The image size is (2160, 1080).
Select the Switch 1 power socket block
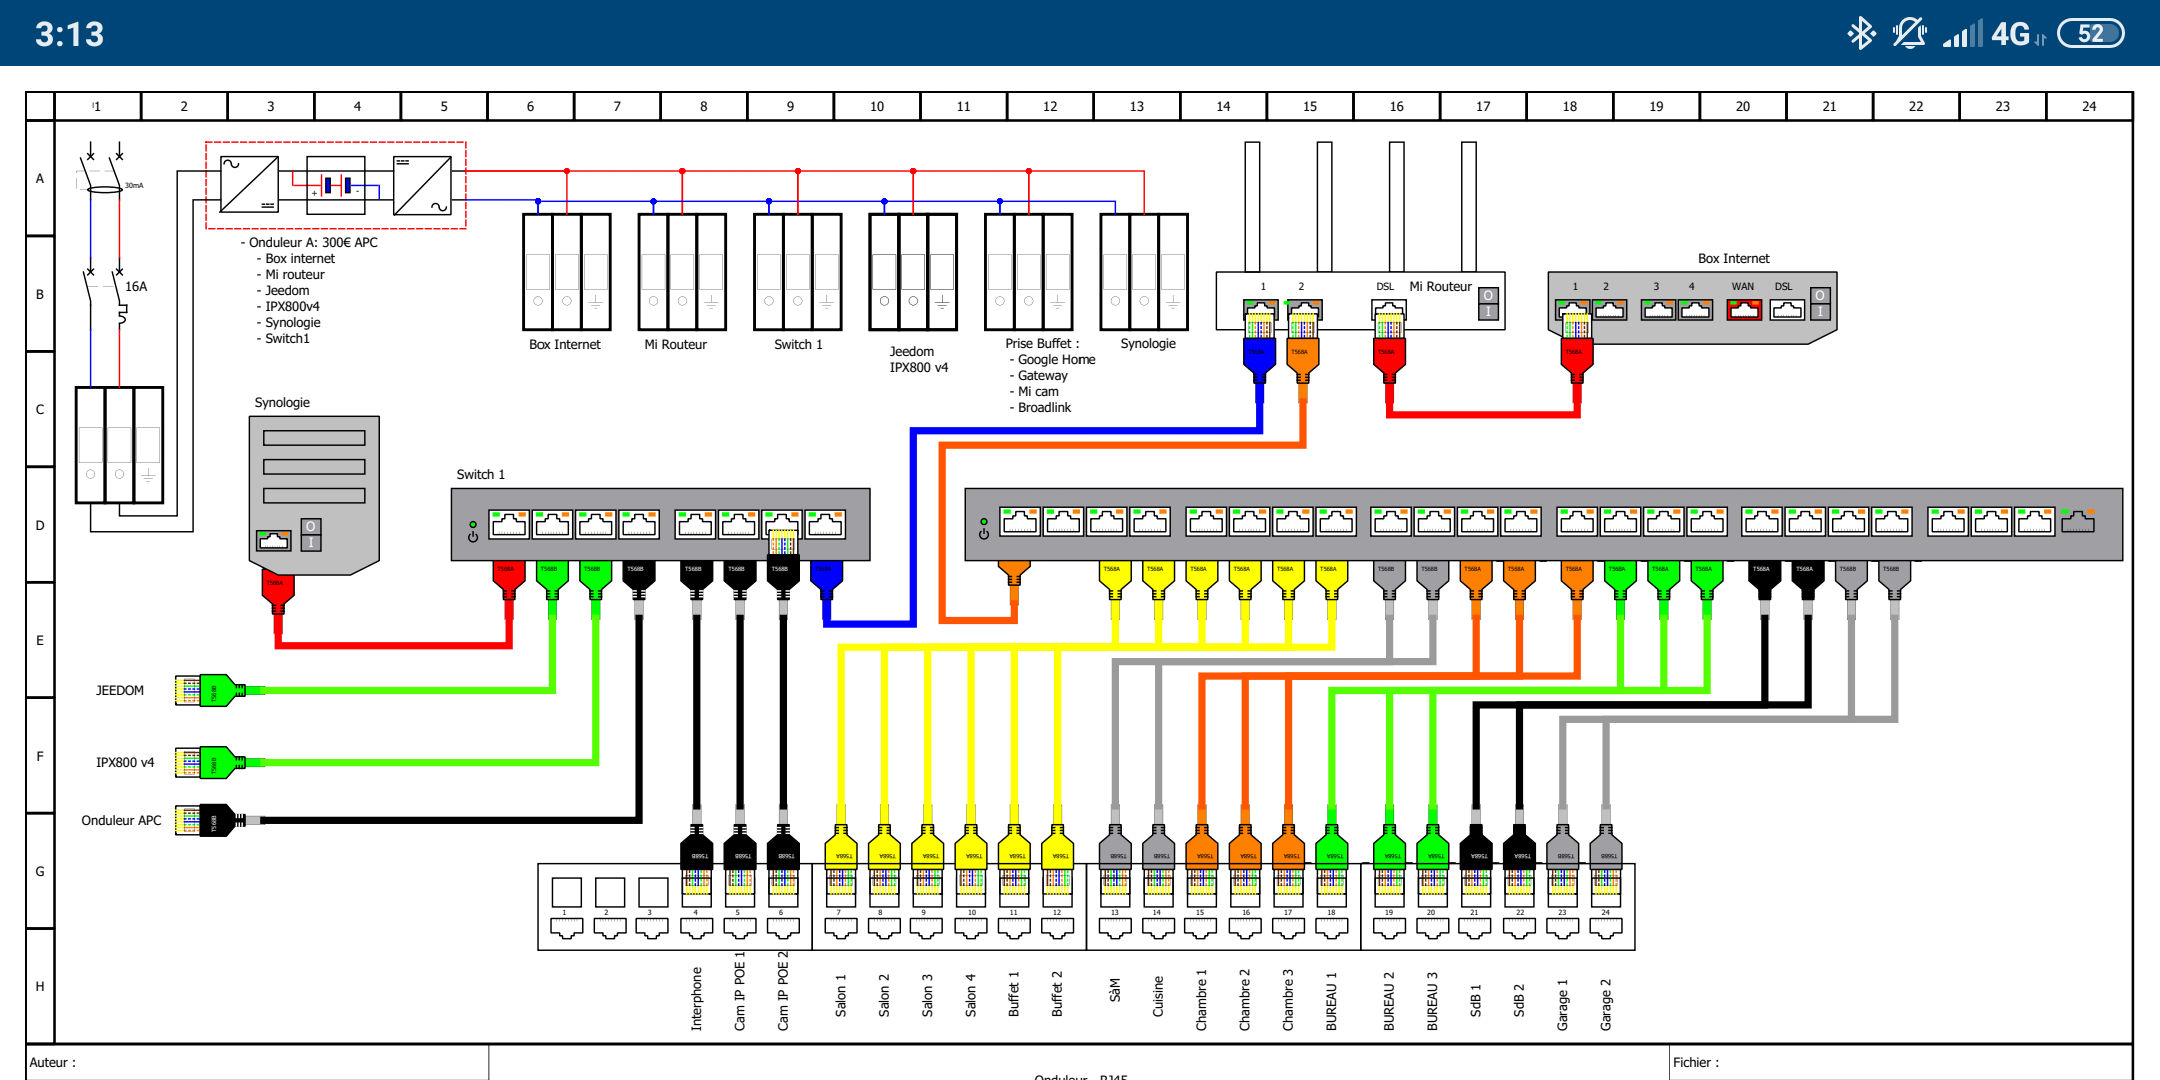[x=798, y=271]
